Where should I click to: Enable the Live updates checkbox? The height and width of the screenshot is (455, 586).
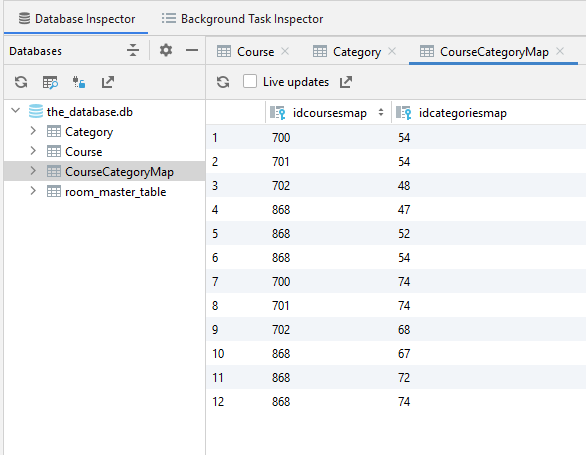click(250, 81)
